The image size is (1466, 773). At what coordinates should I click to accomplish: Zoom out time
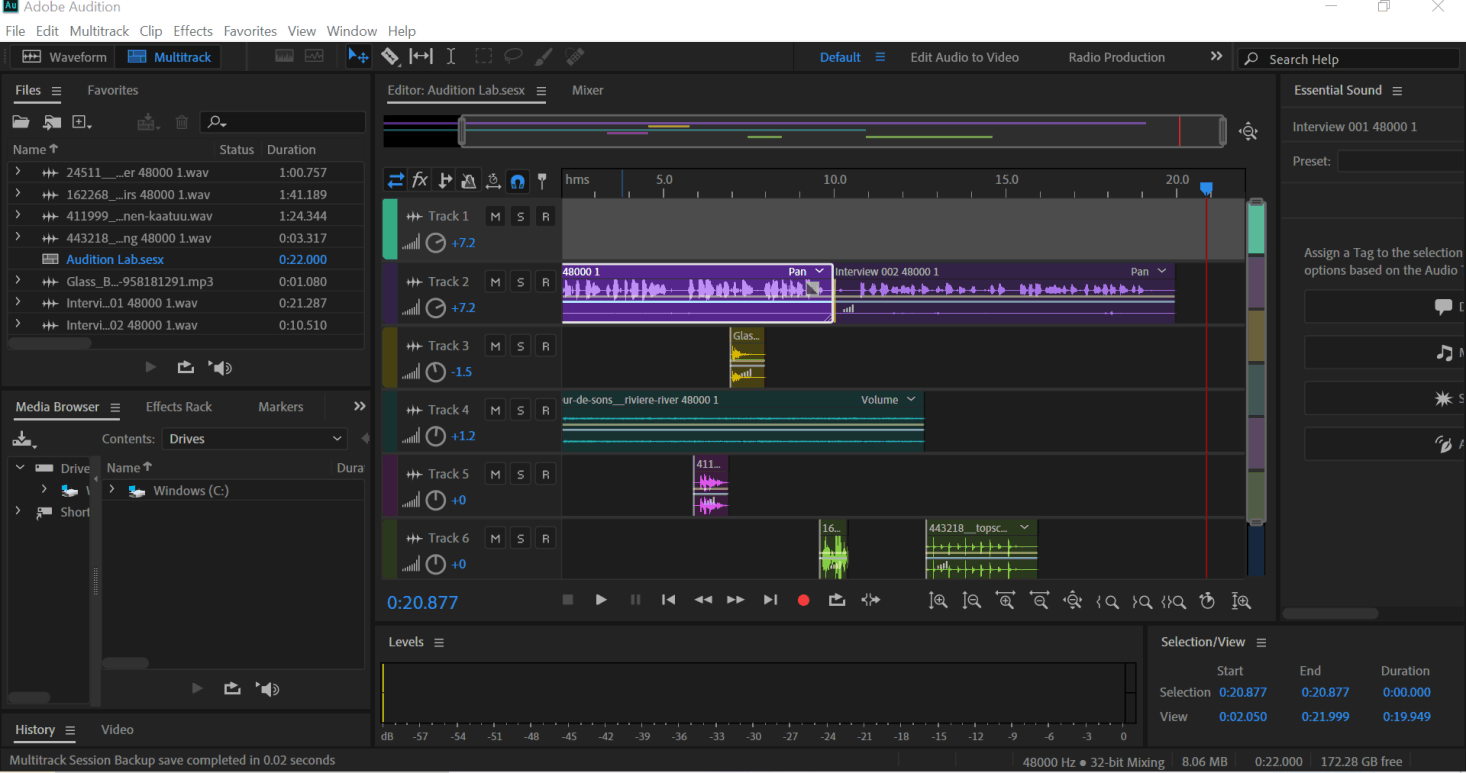click(x=1039, y=601)
